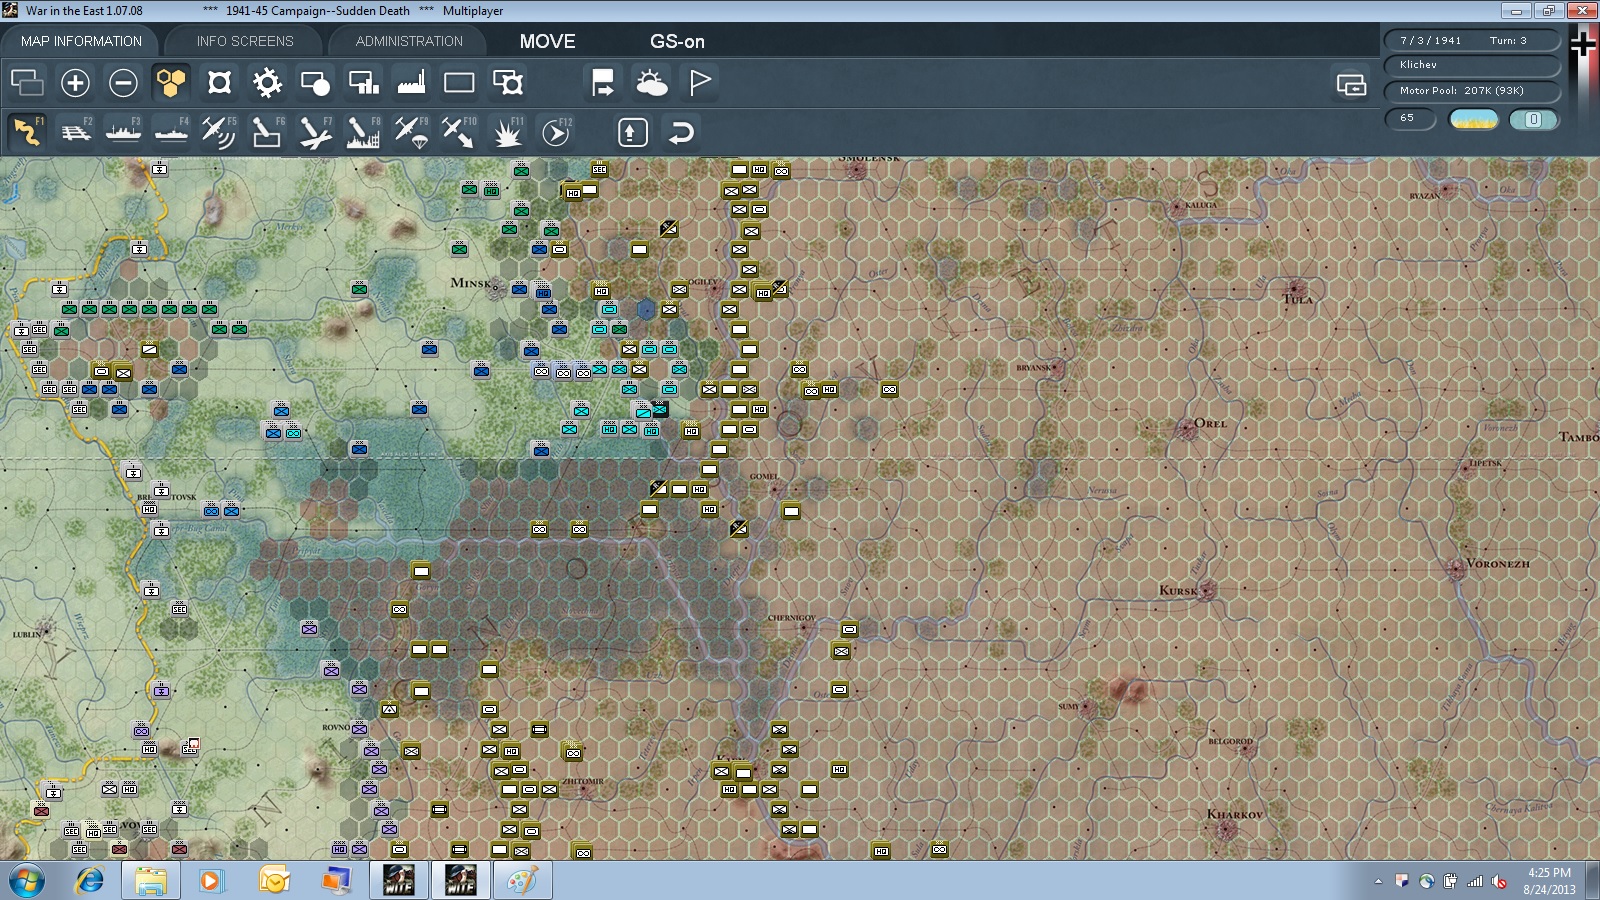The height and width of the screenshot is (900, 1600).
Task: Click the zoom out map button
Action: [123, 83]
